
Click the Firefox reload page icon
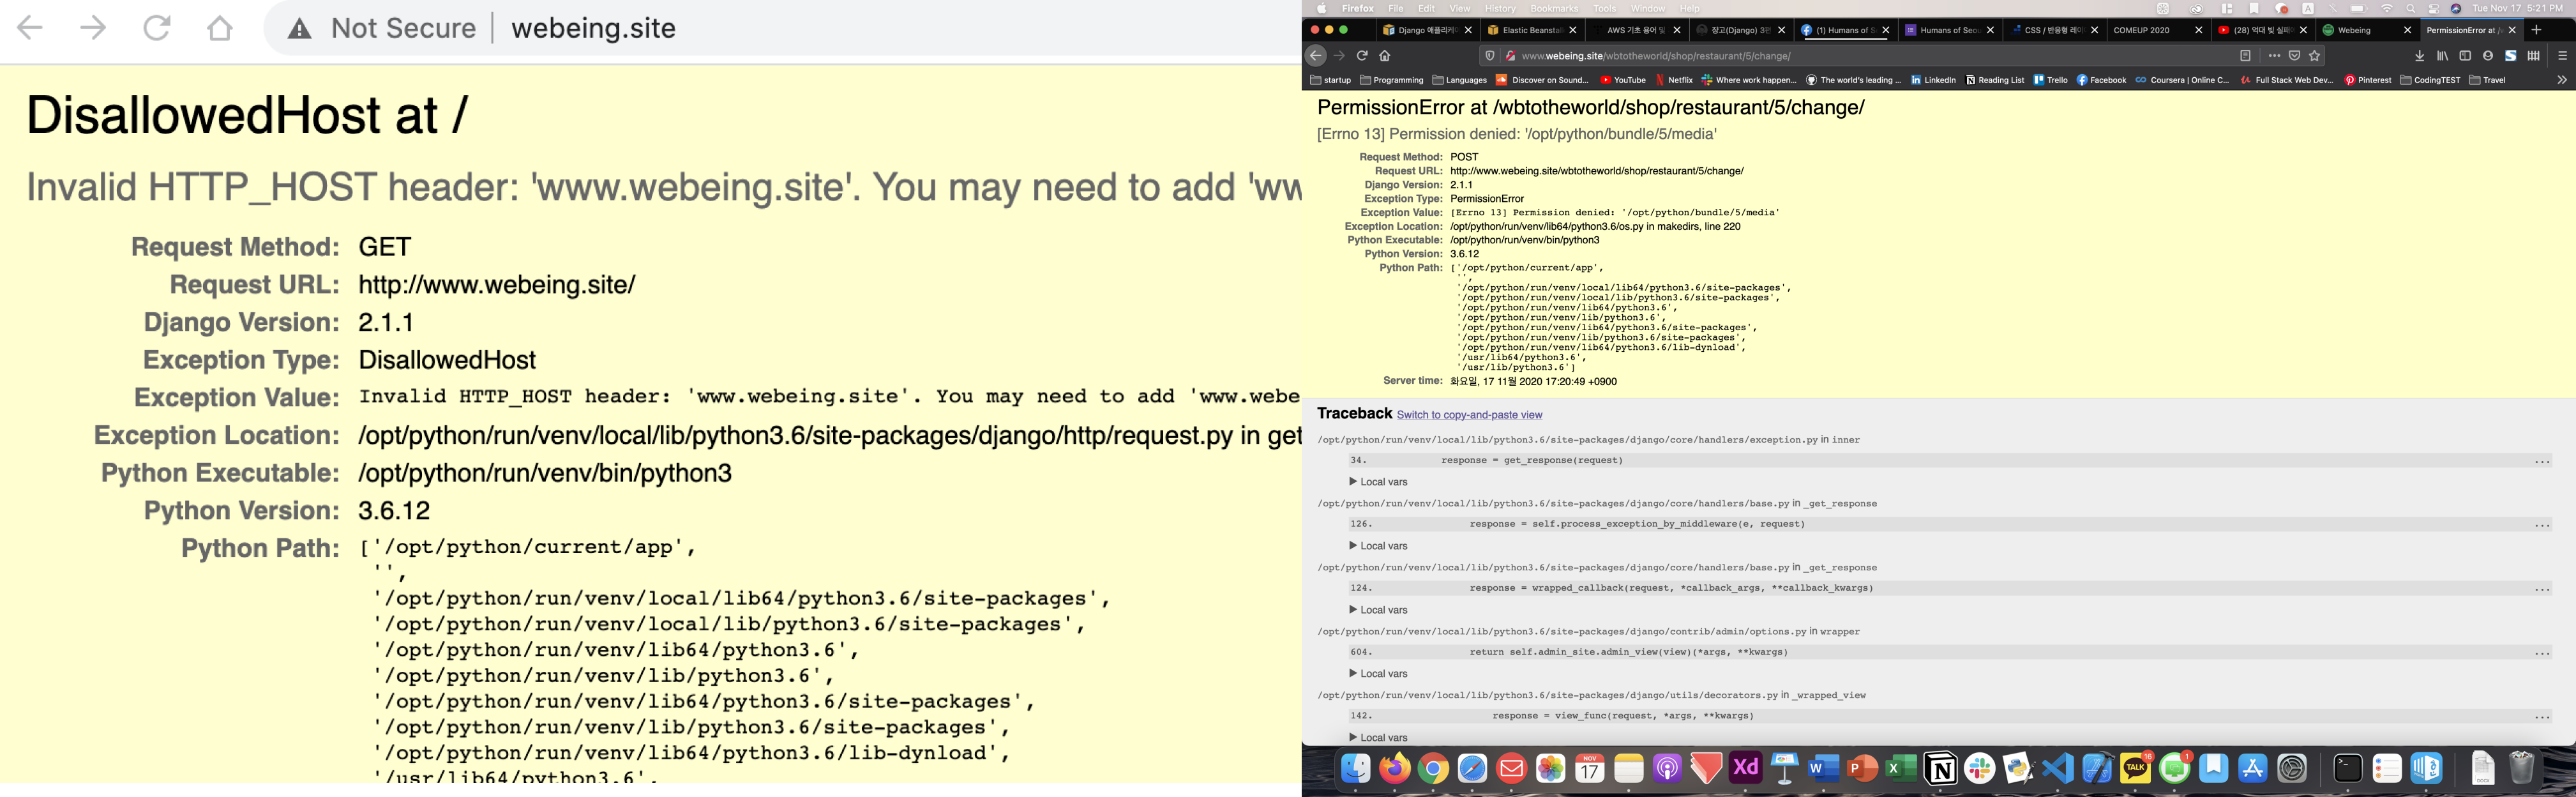click(x=1362, y=56)
